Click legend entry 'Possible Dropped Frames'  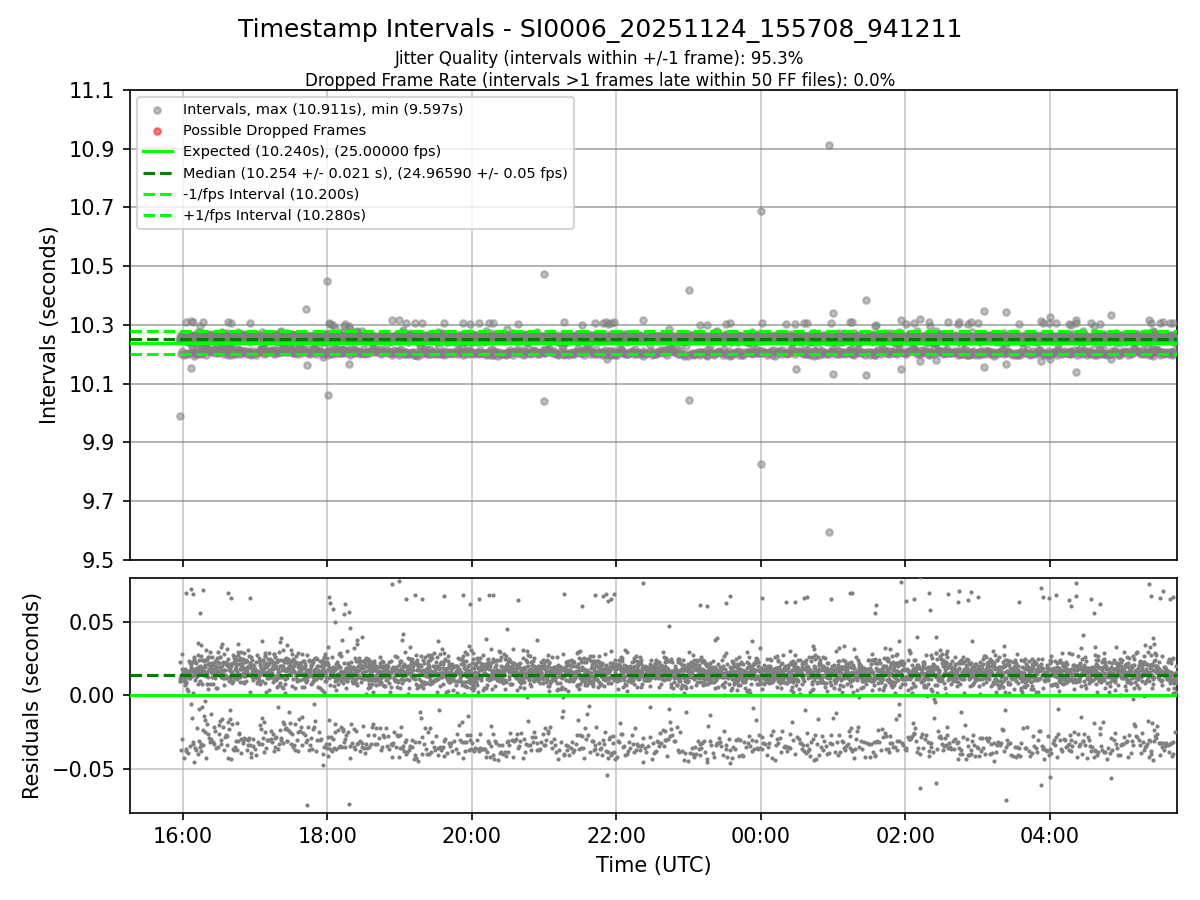point(274,130)
